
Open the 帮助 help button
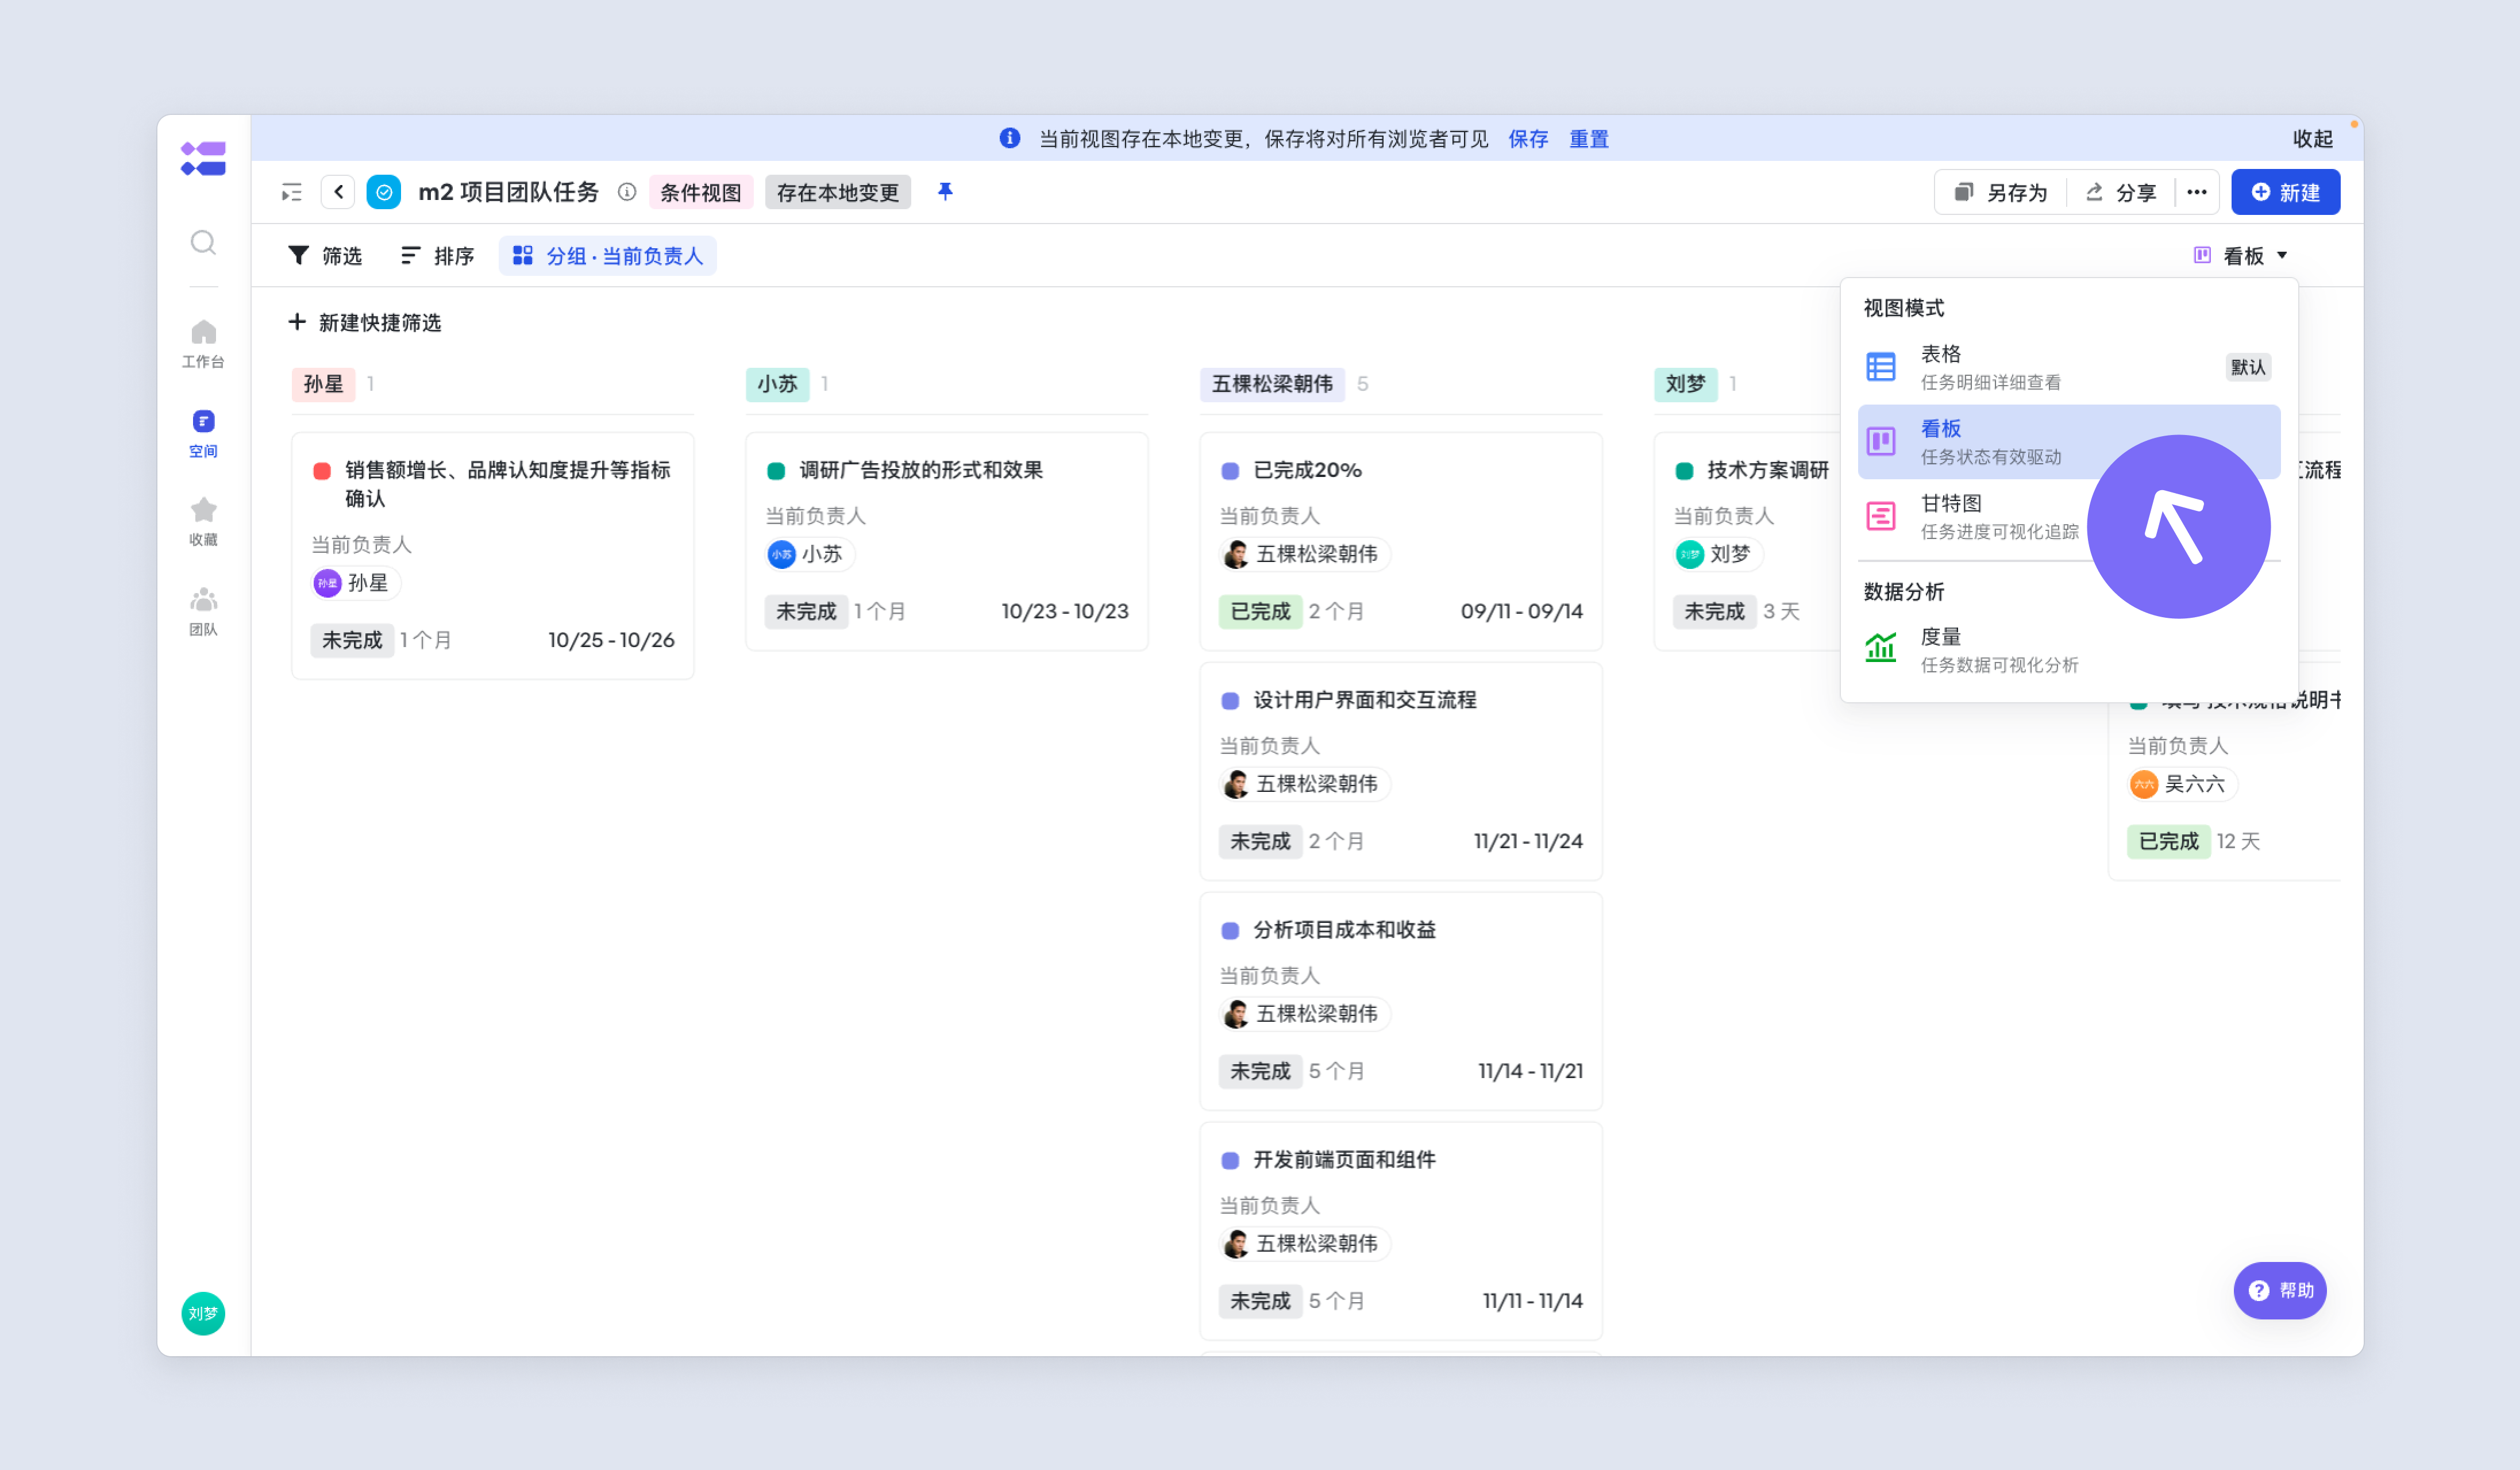tap(2280, 1290)
